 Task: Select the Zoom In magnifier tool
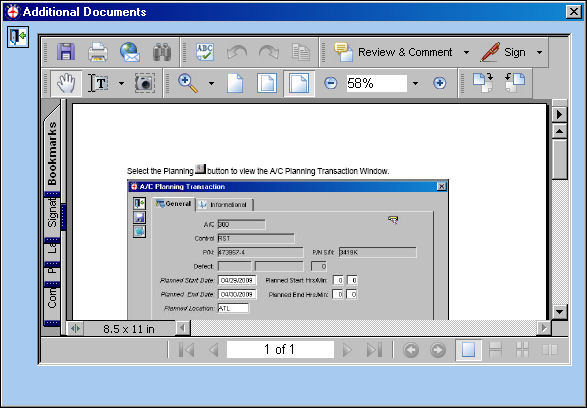point(188,83)
